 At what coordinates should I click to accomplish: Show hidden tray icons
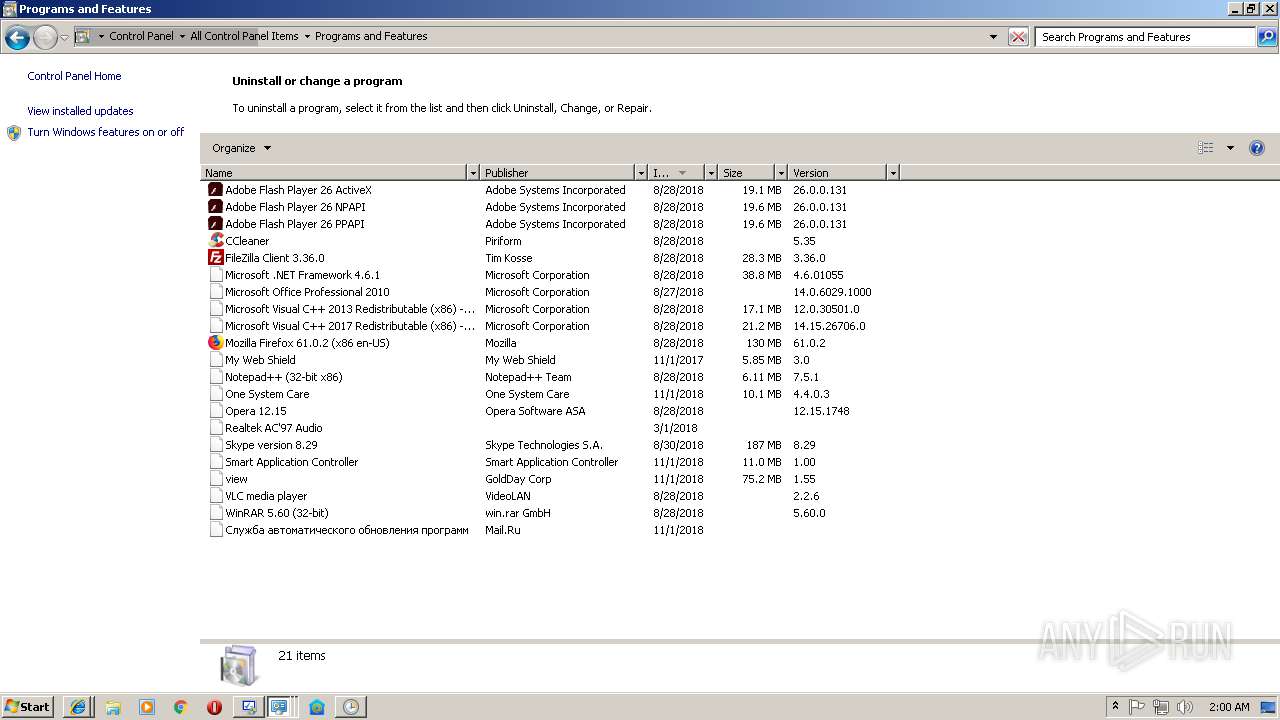pos(1115,707)
